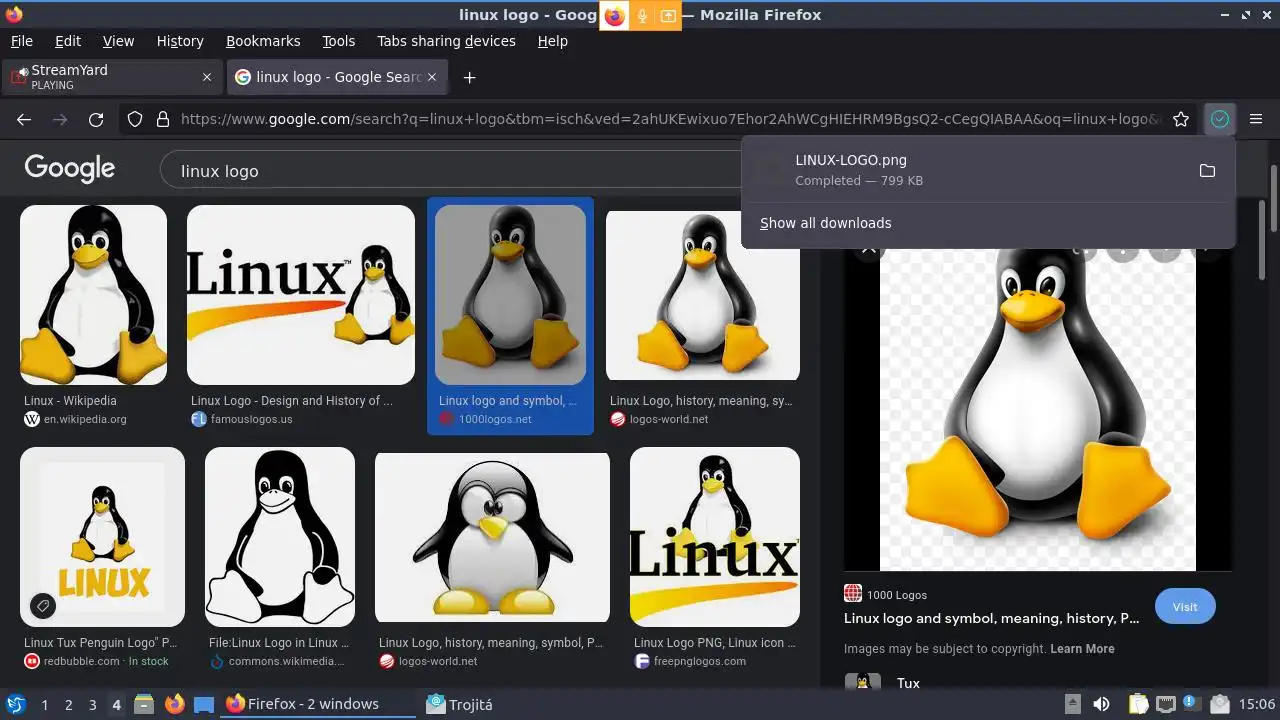Click the show desktop taskbar icon
Image resolution: width=1280 pixels, height=720 pixels.
[x=204, y=704]
